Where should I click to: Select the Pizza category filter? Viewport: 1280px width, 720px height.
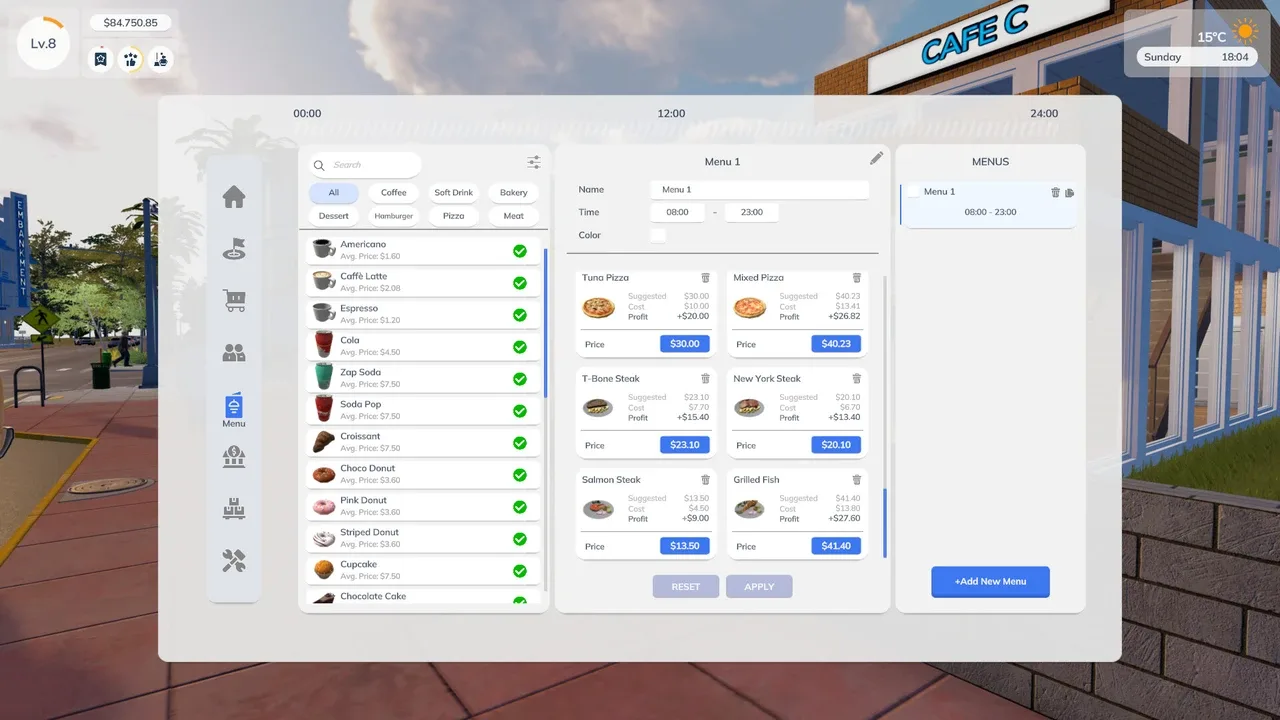point(453,216)
